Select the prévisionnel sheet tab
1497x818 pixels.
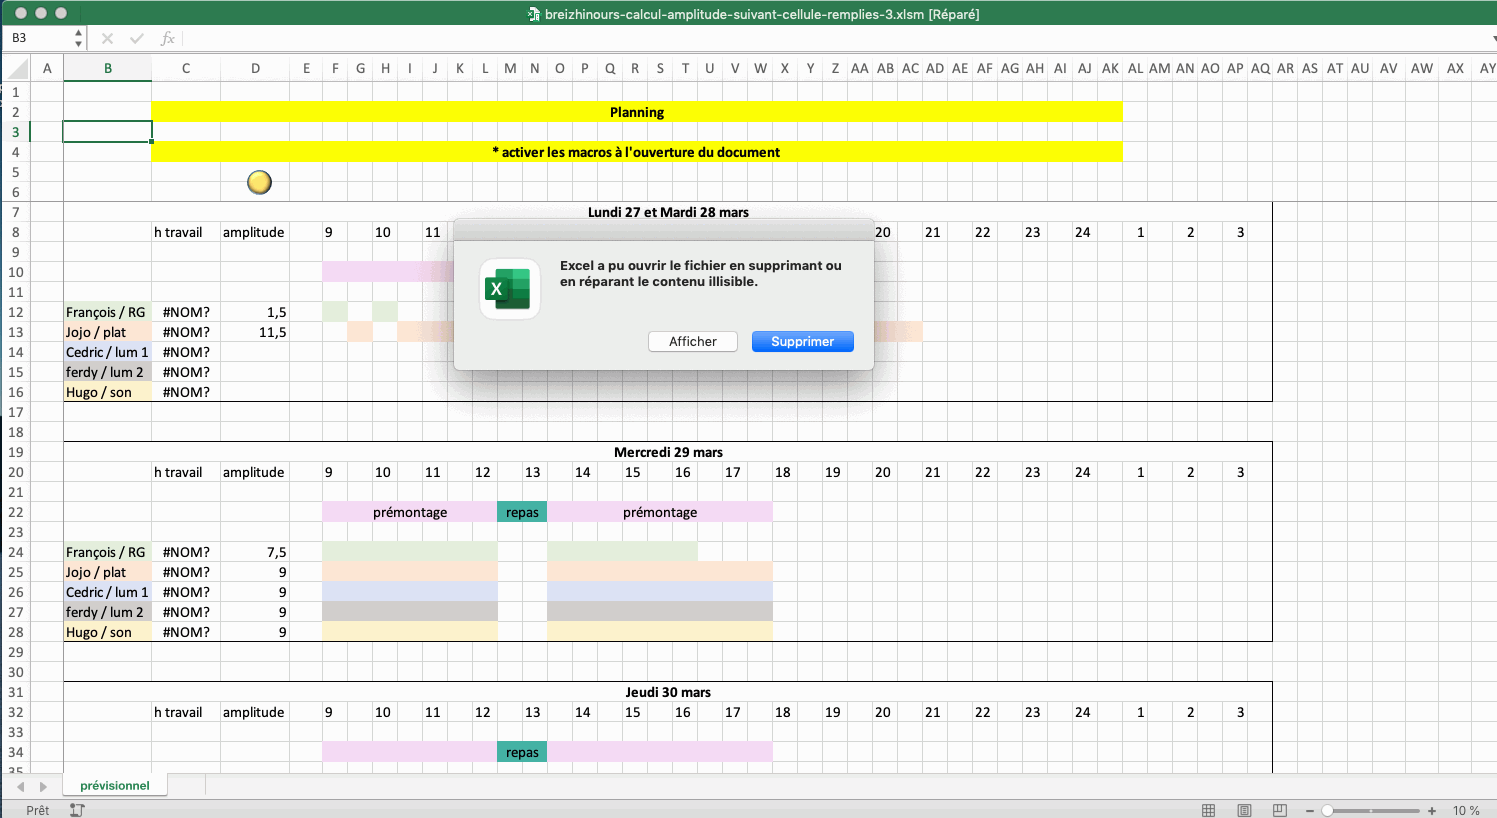(115, 786)
